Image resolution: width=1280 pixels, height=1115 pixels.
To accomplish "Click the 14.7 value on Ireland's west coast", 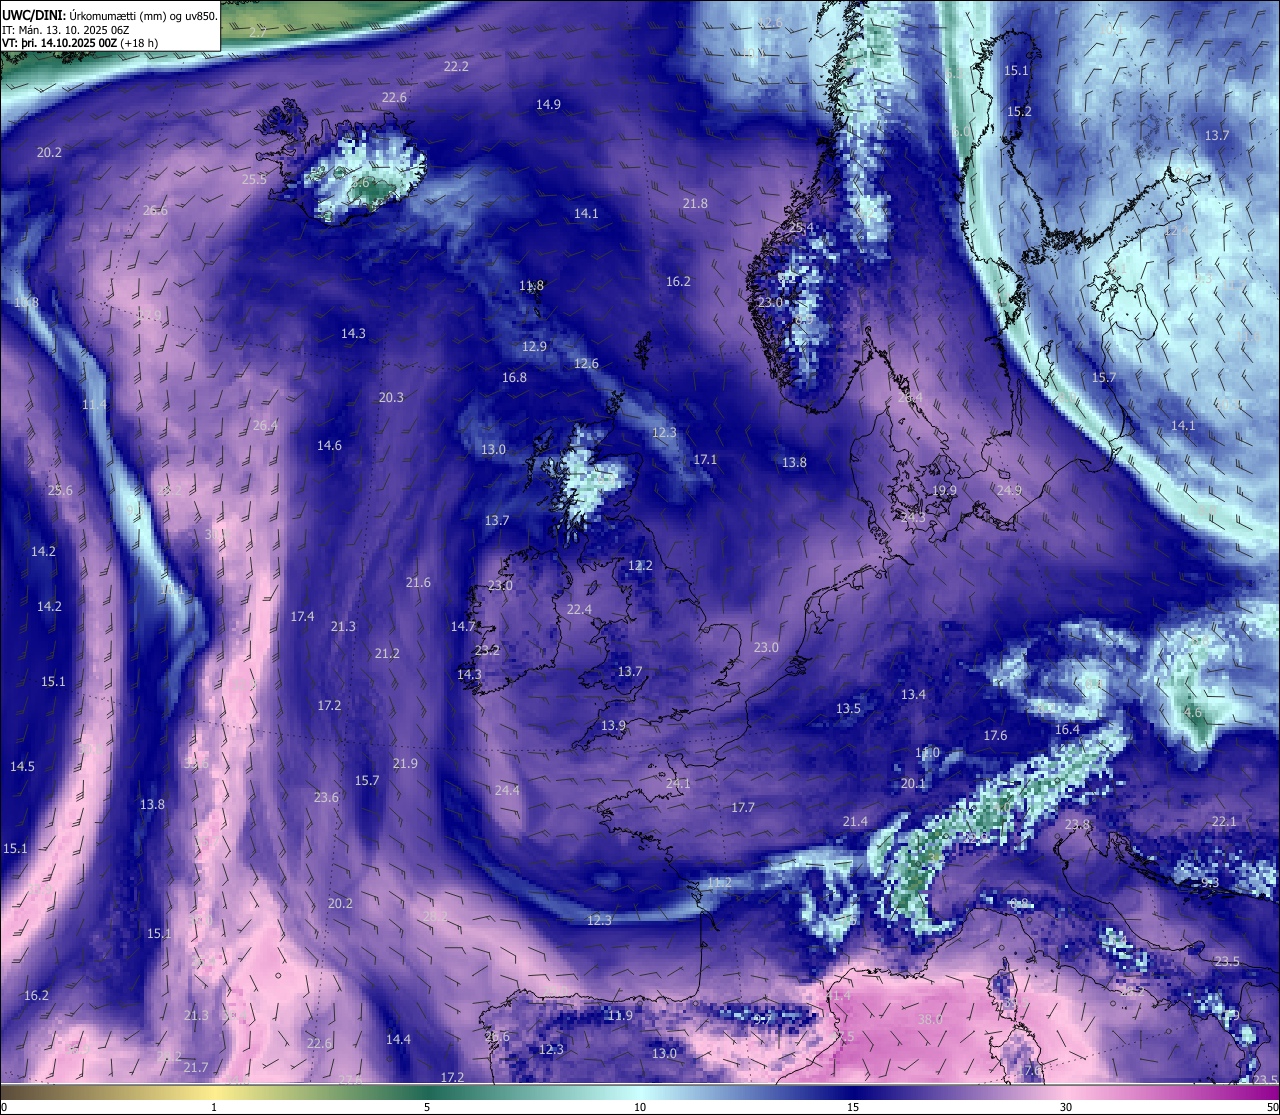I will click(x=463, y=627).
